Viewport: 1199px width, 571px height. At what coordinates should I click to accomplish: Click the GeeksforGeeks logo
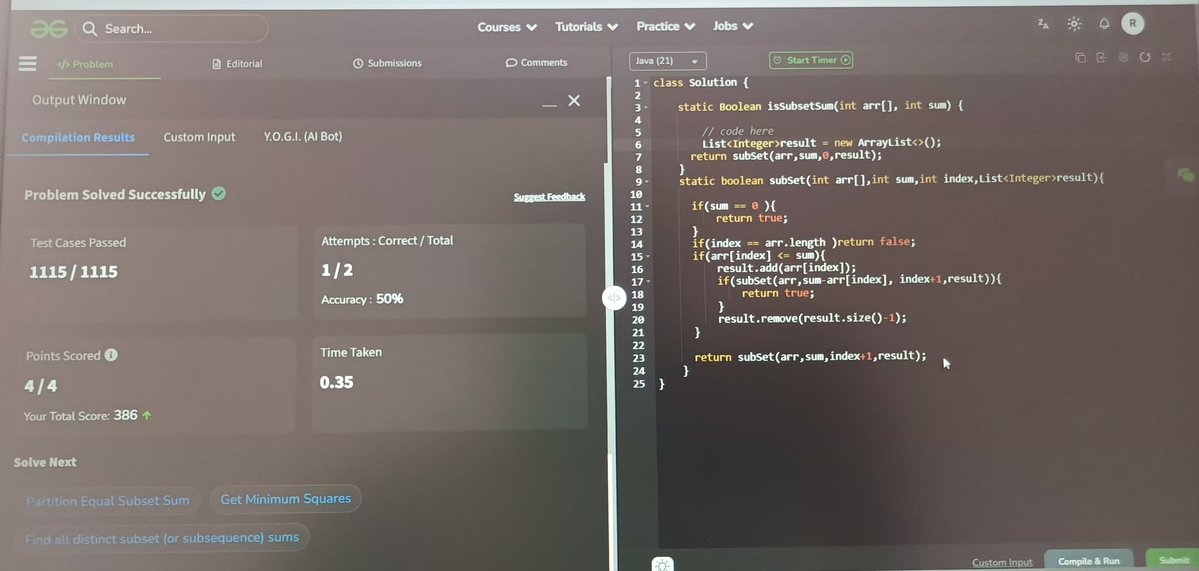pyautogui.click(x=49, y=29)
